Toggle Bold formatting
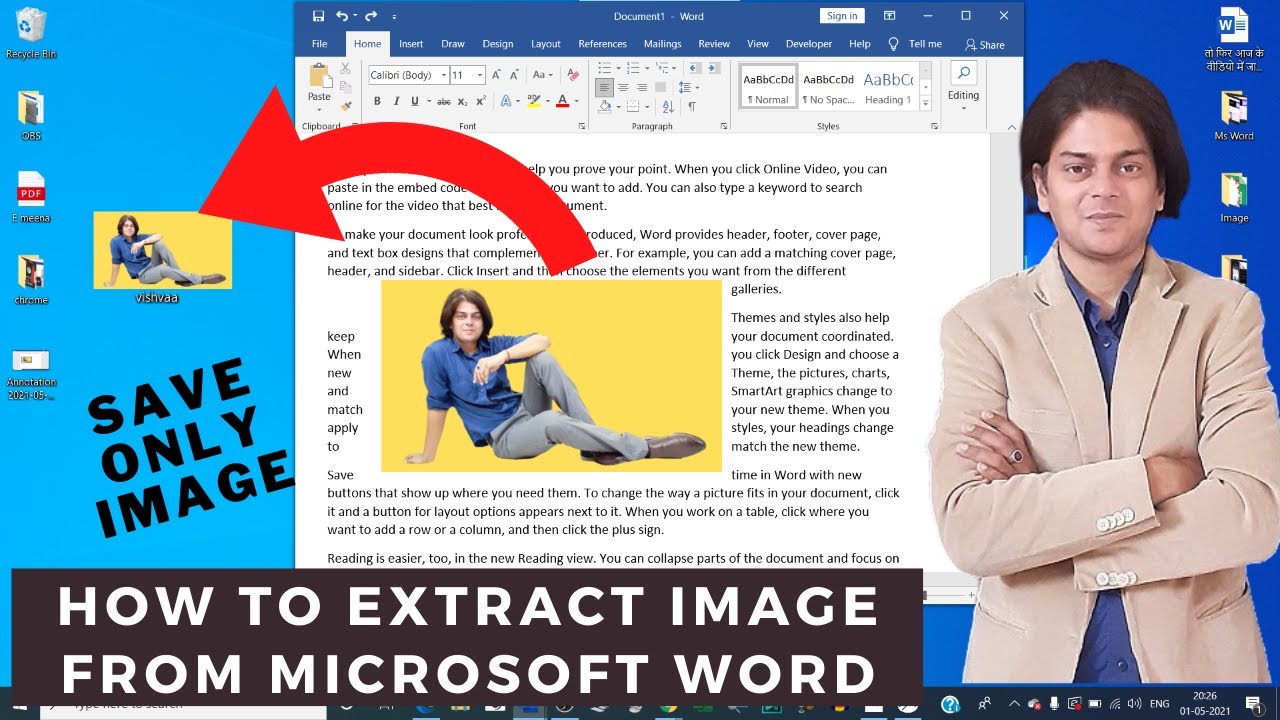The image size is (1280, 720). point(377,101)
